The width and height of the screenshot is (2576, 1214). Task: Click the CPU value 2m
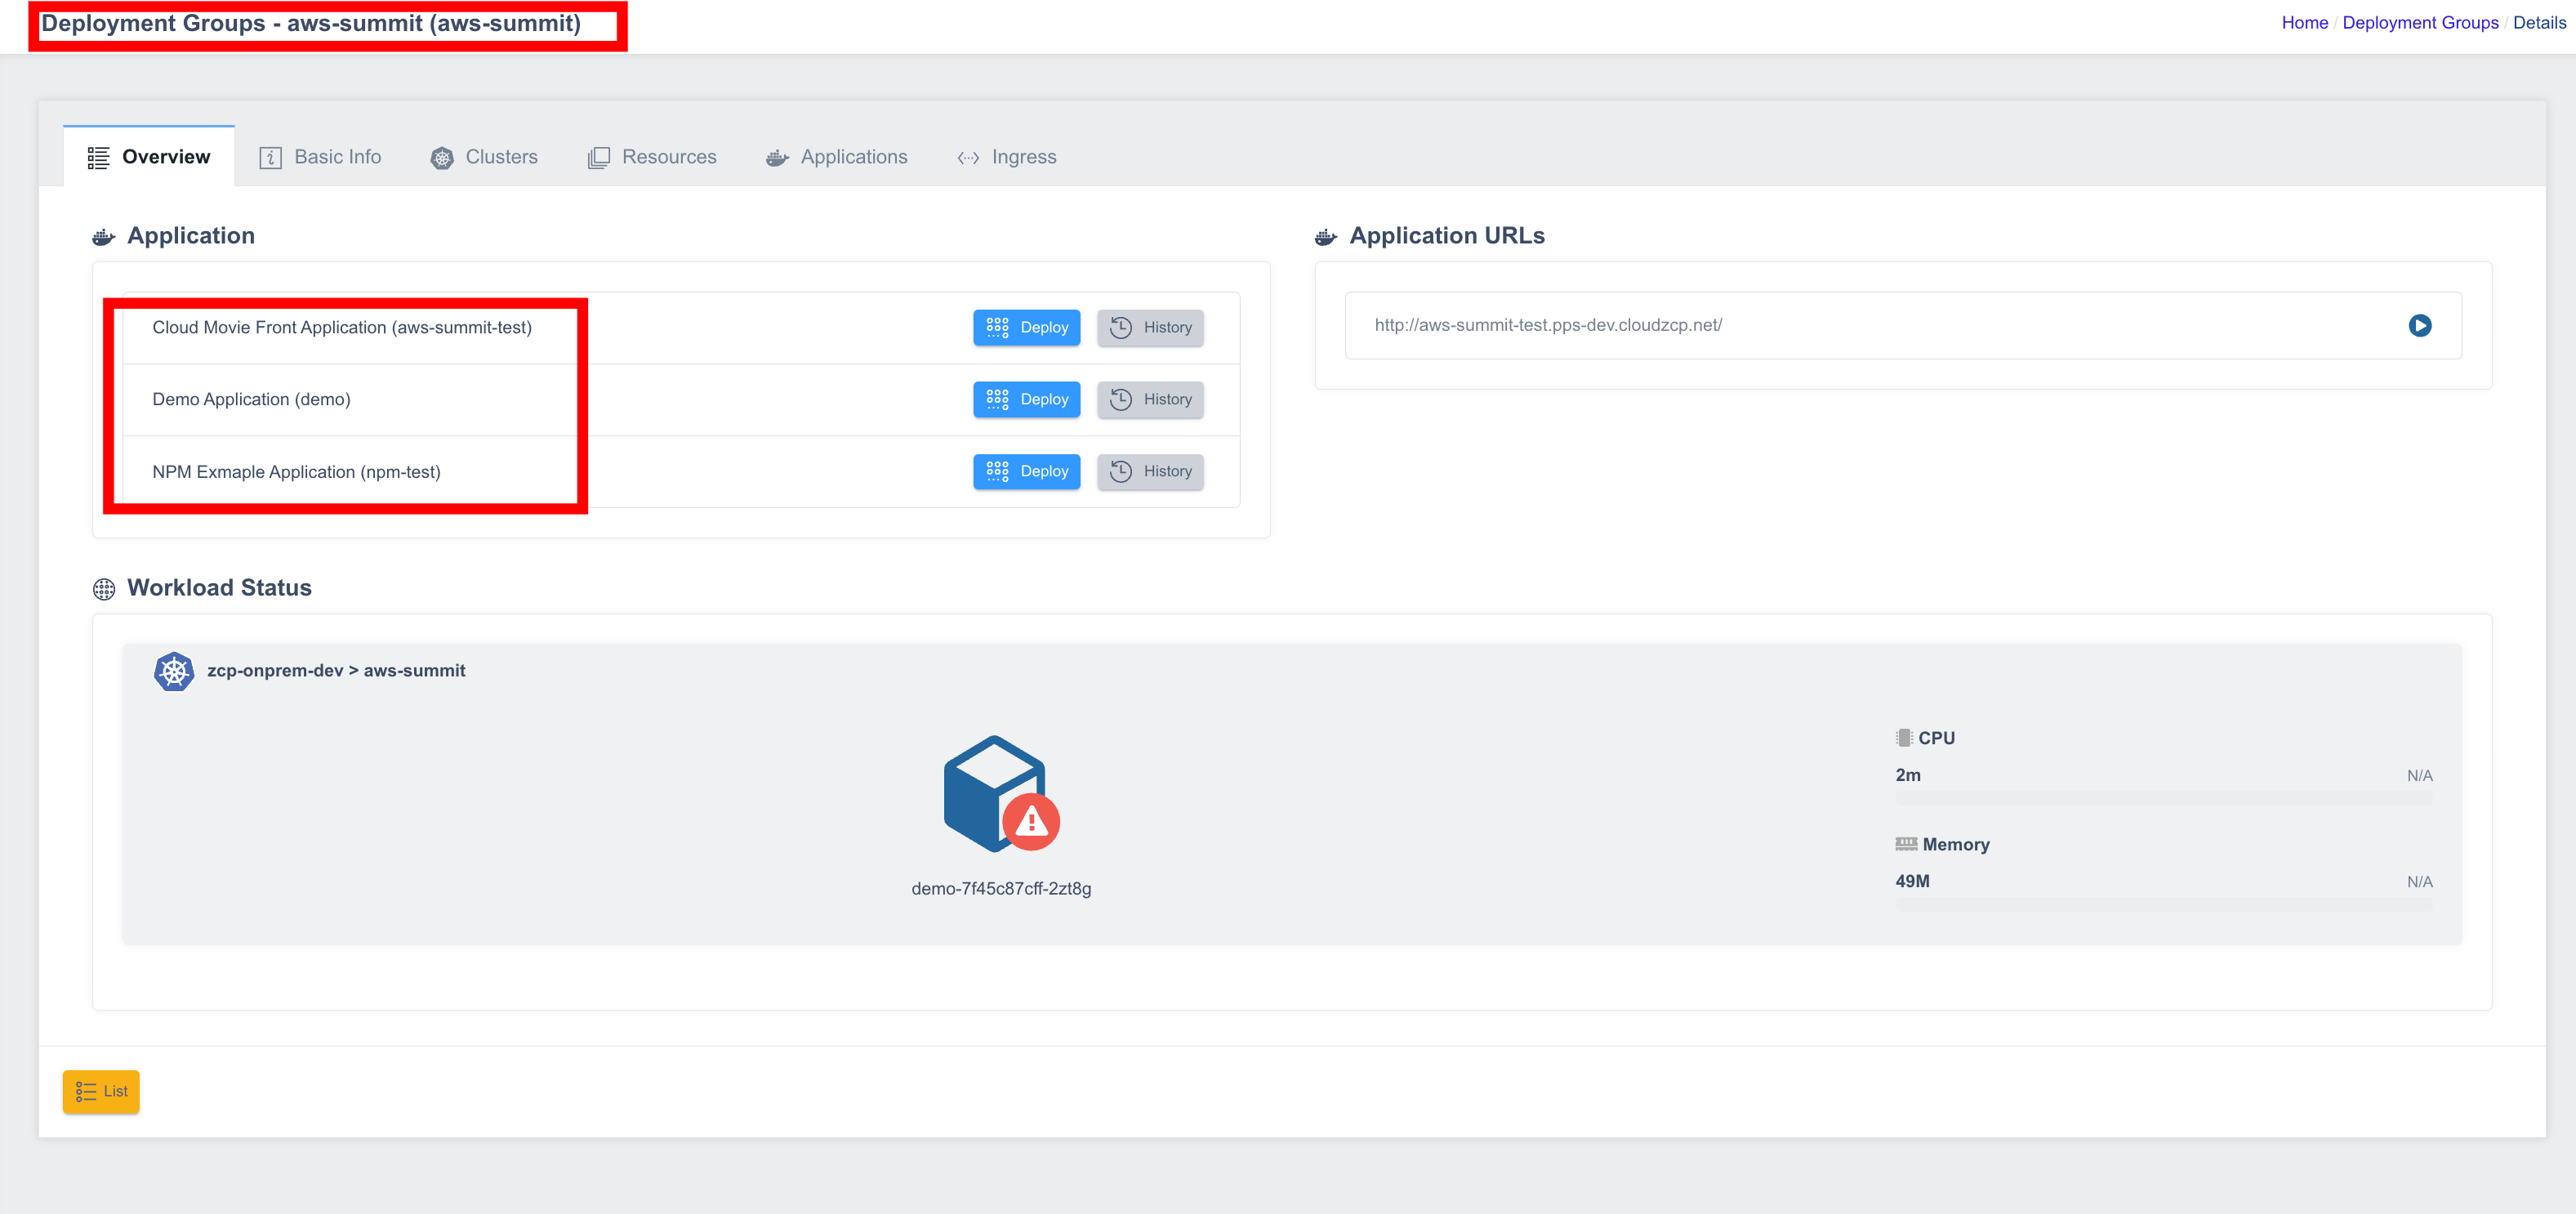coord(1908,776)
